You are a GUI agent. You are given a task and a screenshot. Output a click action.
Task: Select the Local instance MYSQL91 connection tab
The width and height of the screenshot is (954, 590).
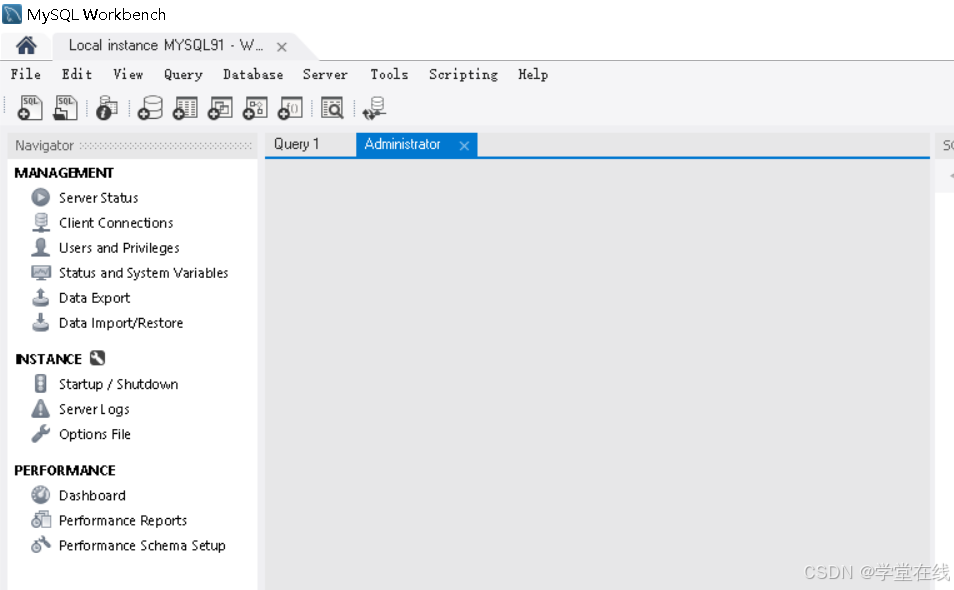(x=165, y=46)
